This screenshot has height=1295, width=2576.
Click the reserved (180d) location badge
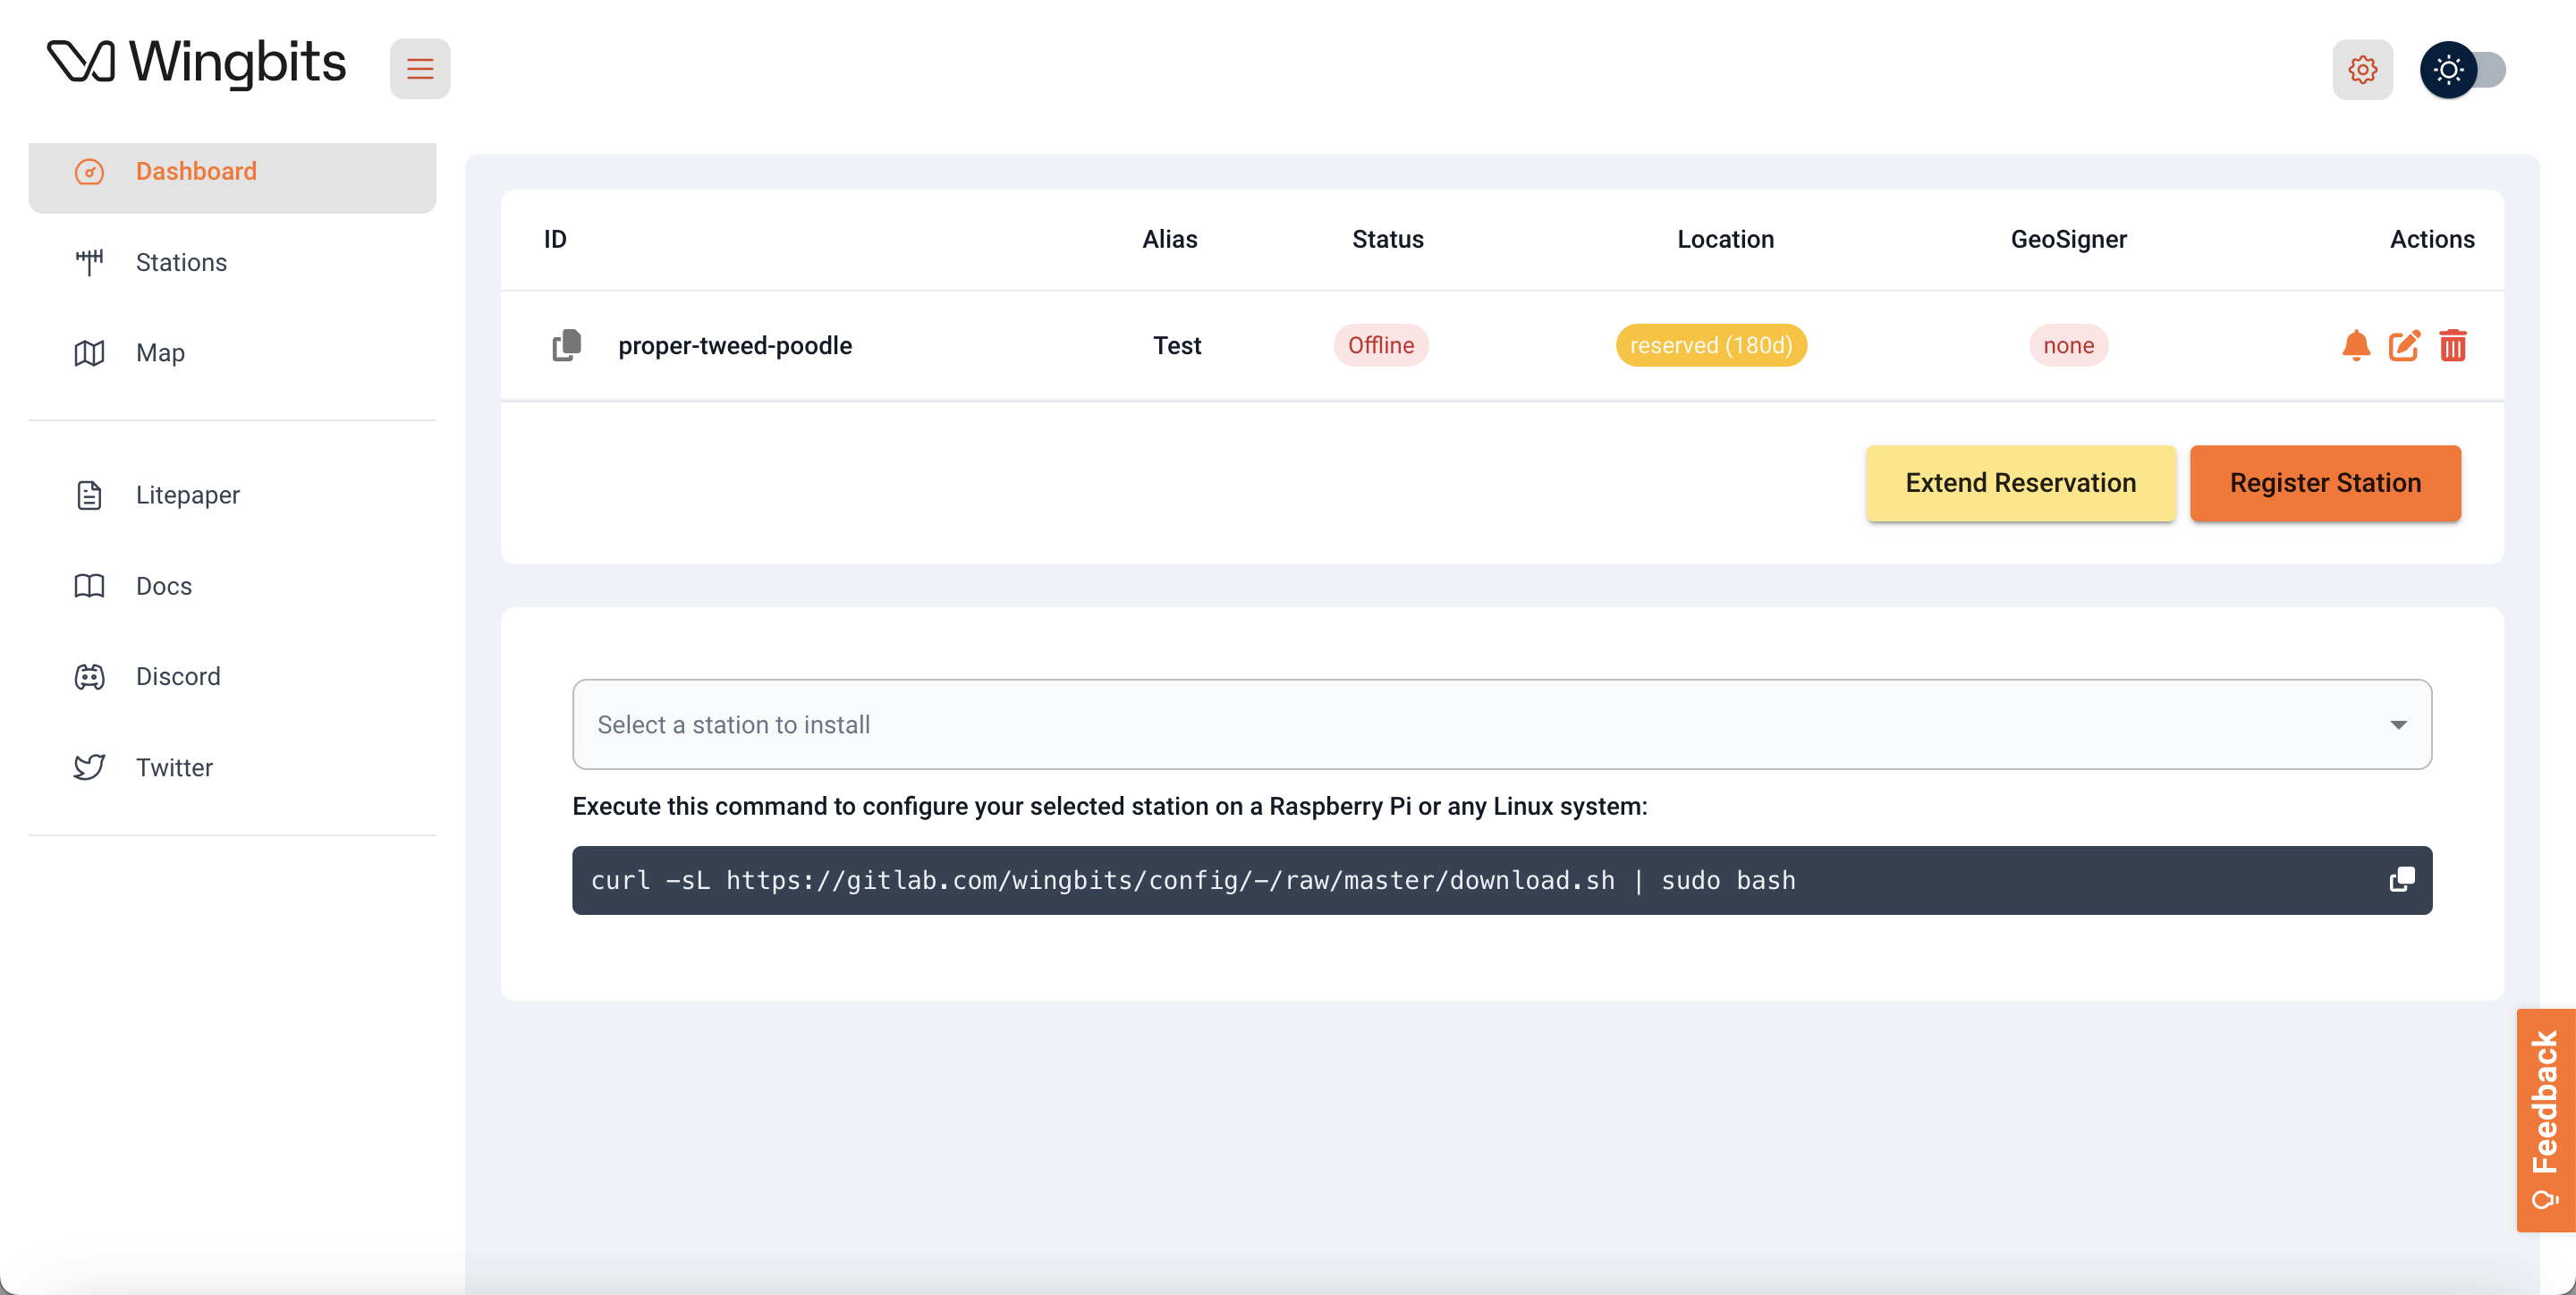tap(1711, 345)
